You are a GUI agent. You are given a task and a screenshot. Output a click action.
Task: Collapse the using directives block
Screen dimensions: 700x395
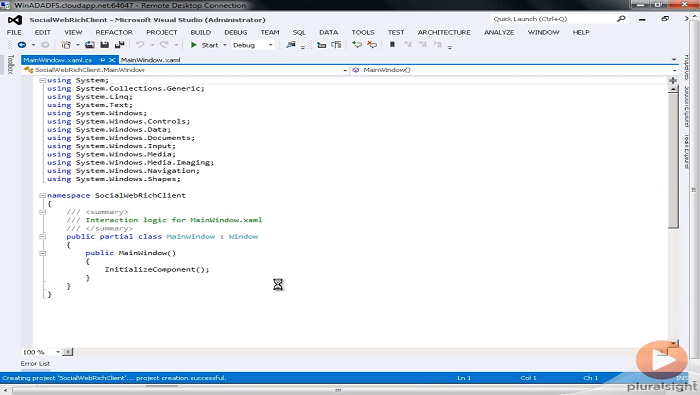pyautogui.click(x=42, y=80)
